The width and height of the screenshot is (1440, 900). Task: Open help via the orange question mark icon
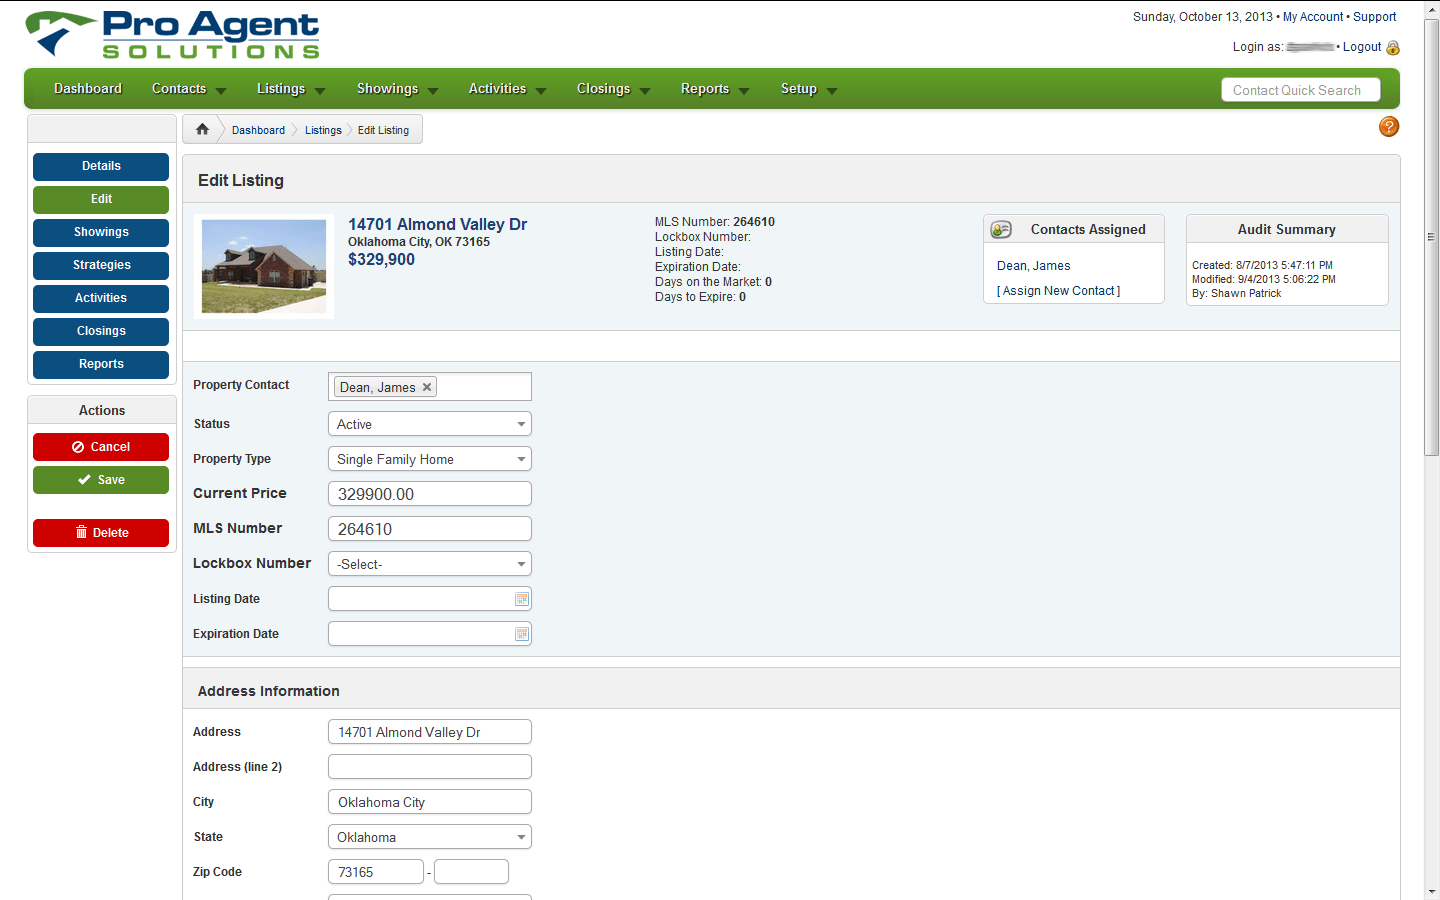pos(1388,127)
